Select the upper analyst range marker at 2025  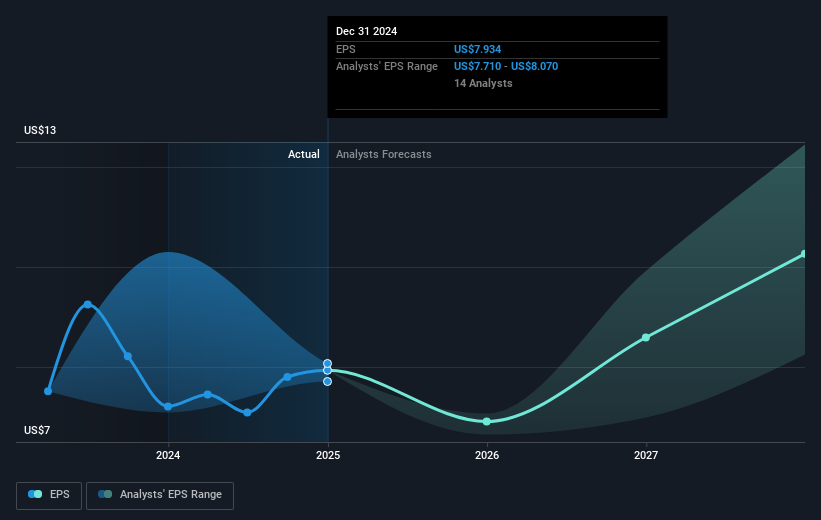pos(327,363)
